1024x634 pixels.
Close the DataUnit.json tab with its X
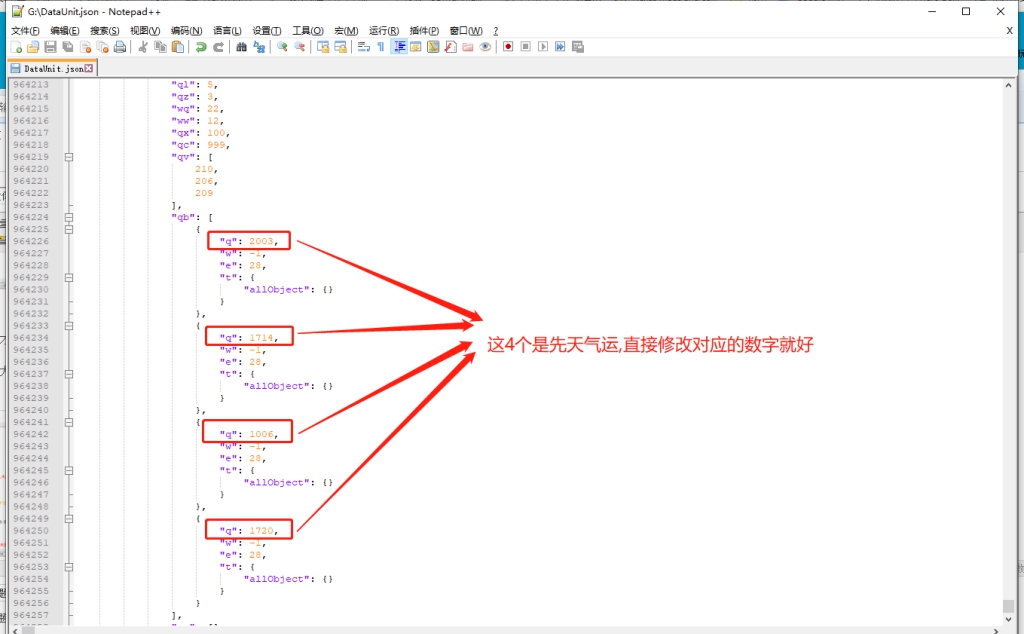pos(89,69)
